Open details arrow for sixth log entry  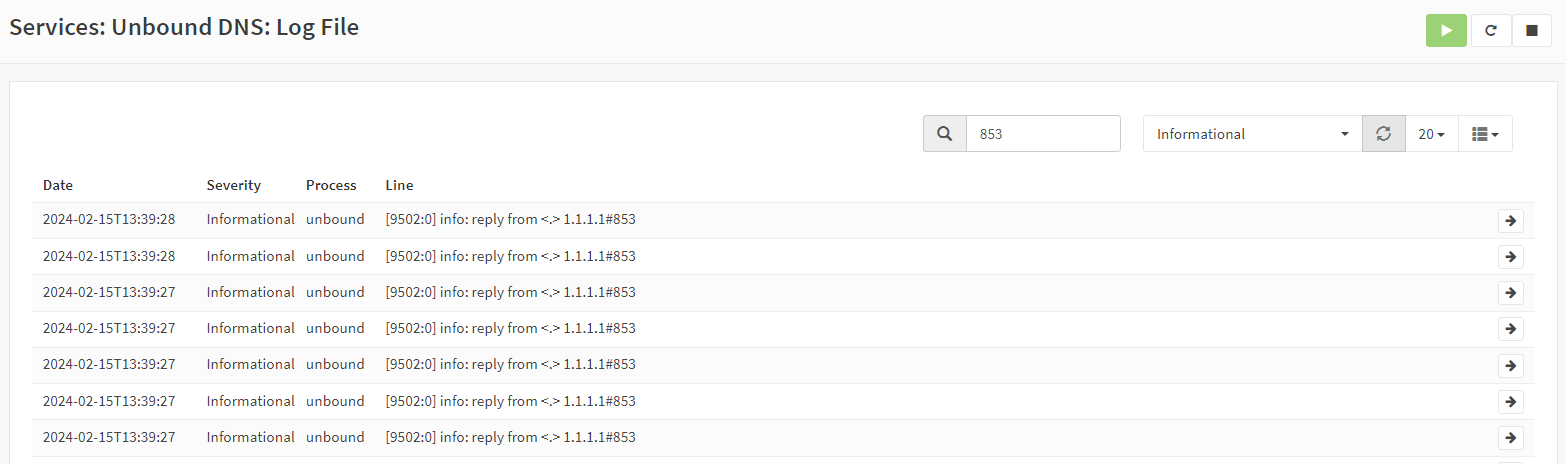click(x=1510, y=401)
